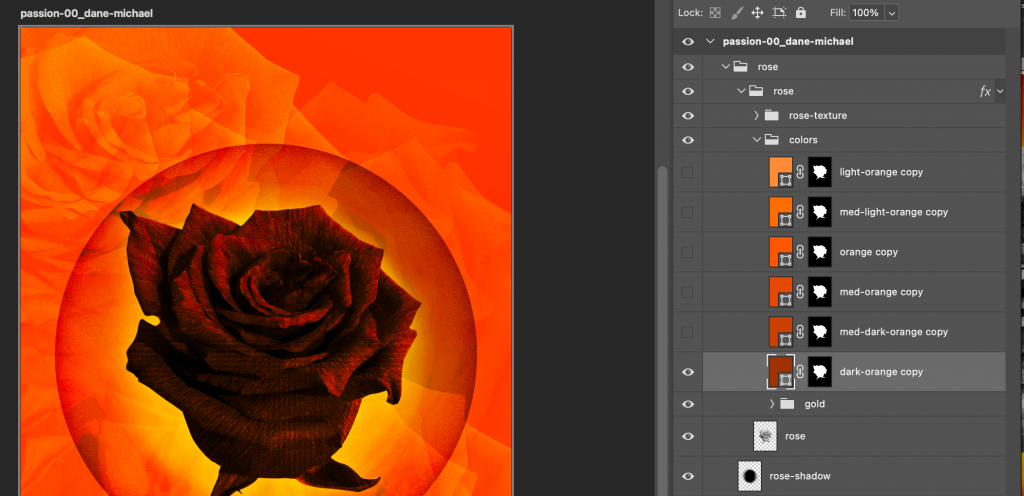Lock position move icon
The width and height of the screenshot is (1024, 496).
tap(758, 12)
